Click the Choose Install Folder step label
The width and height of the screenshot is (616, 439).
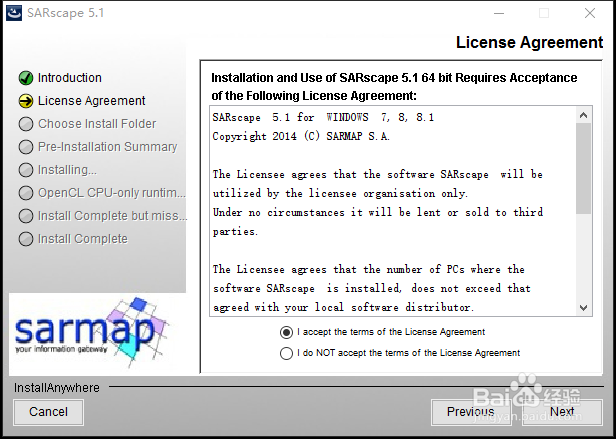pyautogui.click(x=97, y=124)
